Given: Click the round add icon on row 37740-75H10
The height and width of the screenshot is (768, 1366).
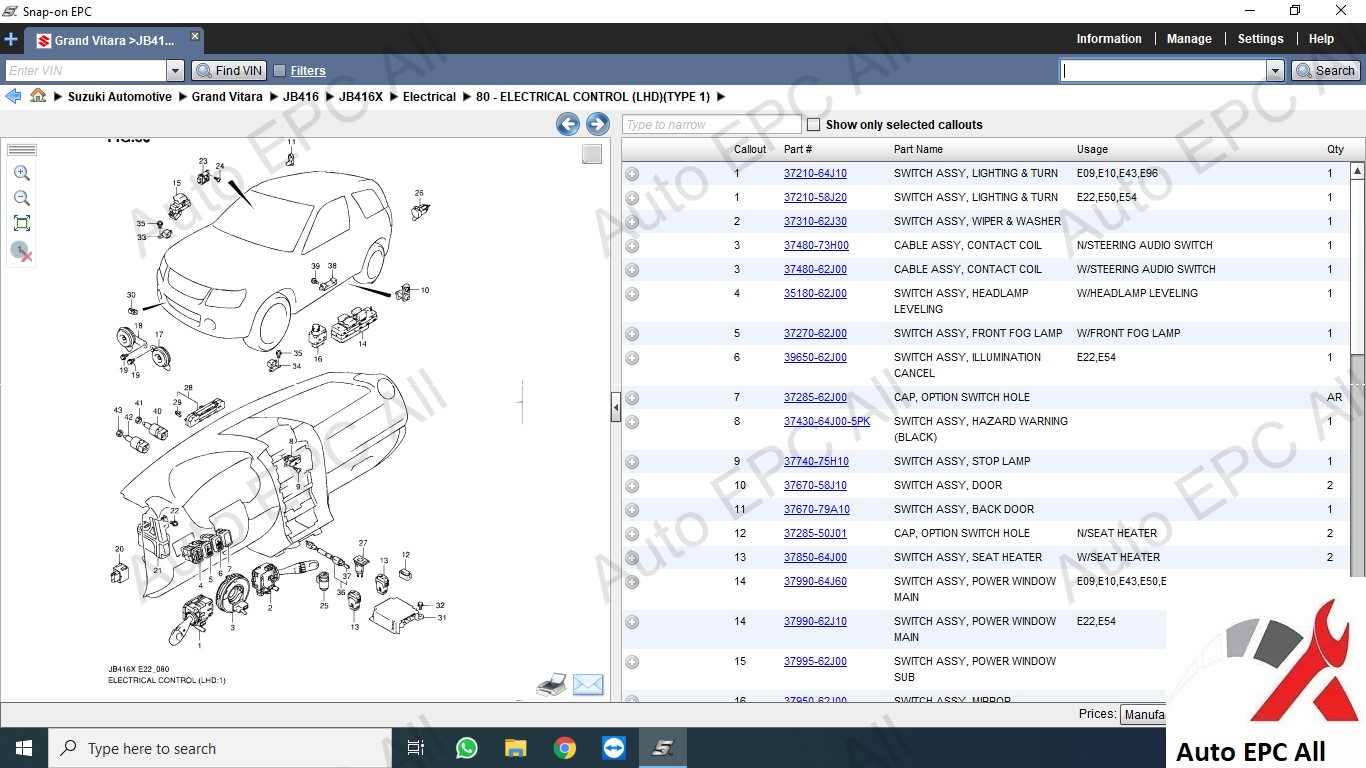Looking at the screenshot, I should [632, 462].
